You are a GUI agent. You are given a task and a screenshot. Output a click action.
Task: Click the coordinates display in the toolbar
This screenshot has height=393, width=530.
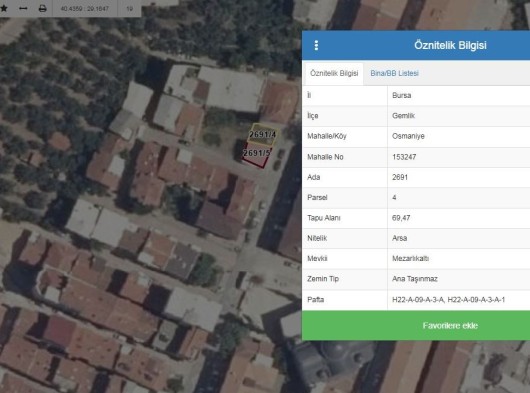click(85, 9)
